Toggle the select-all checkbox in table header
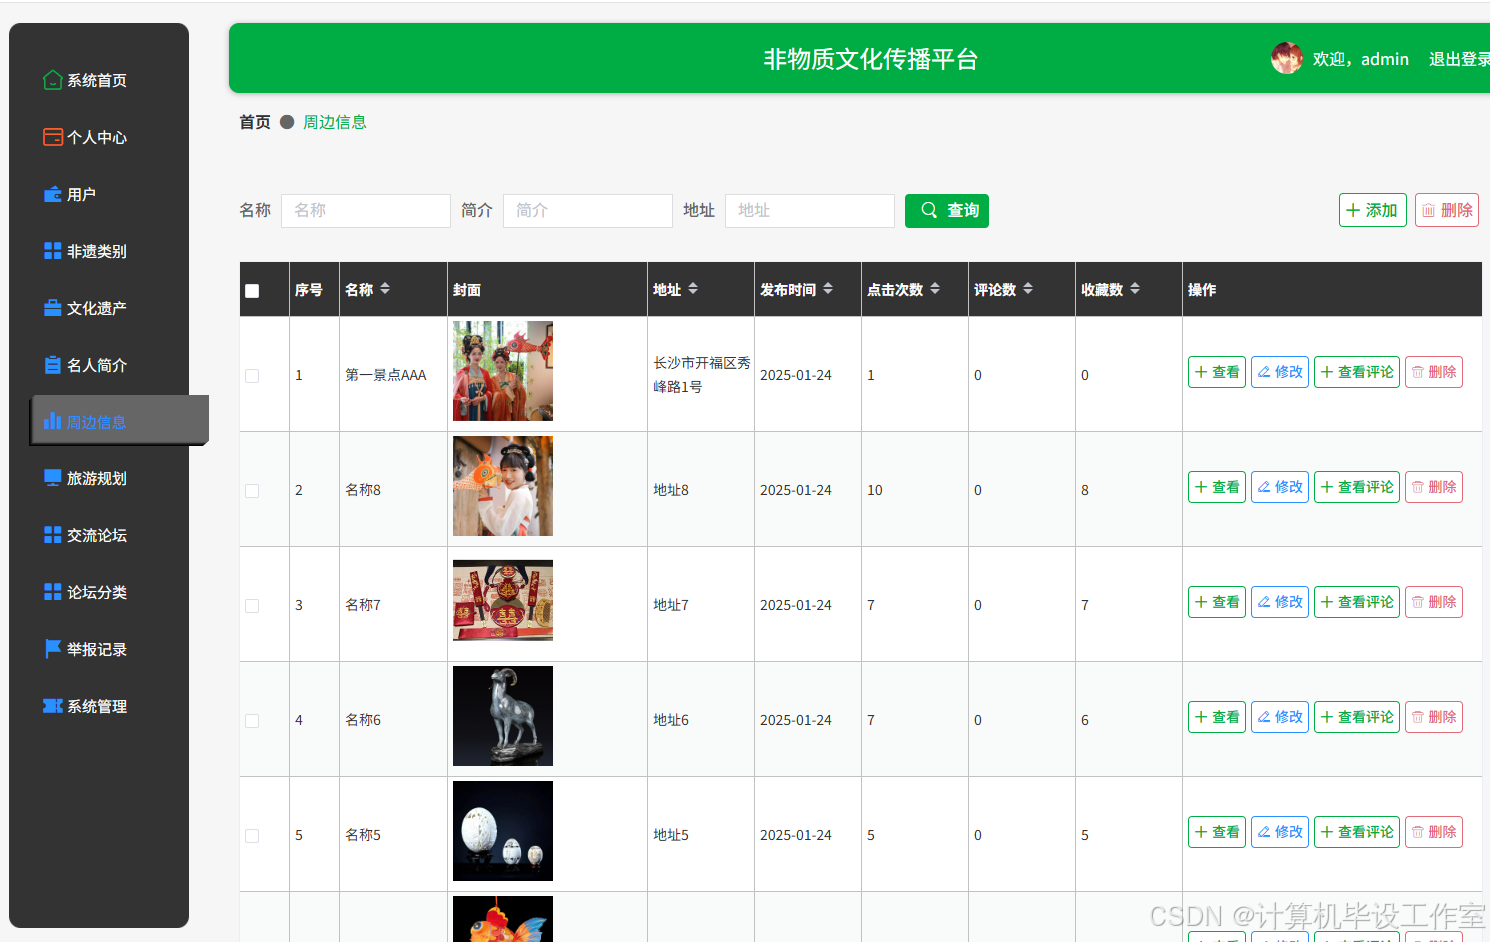 point(252,291)
